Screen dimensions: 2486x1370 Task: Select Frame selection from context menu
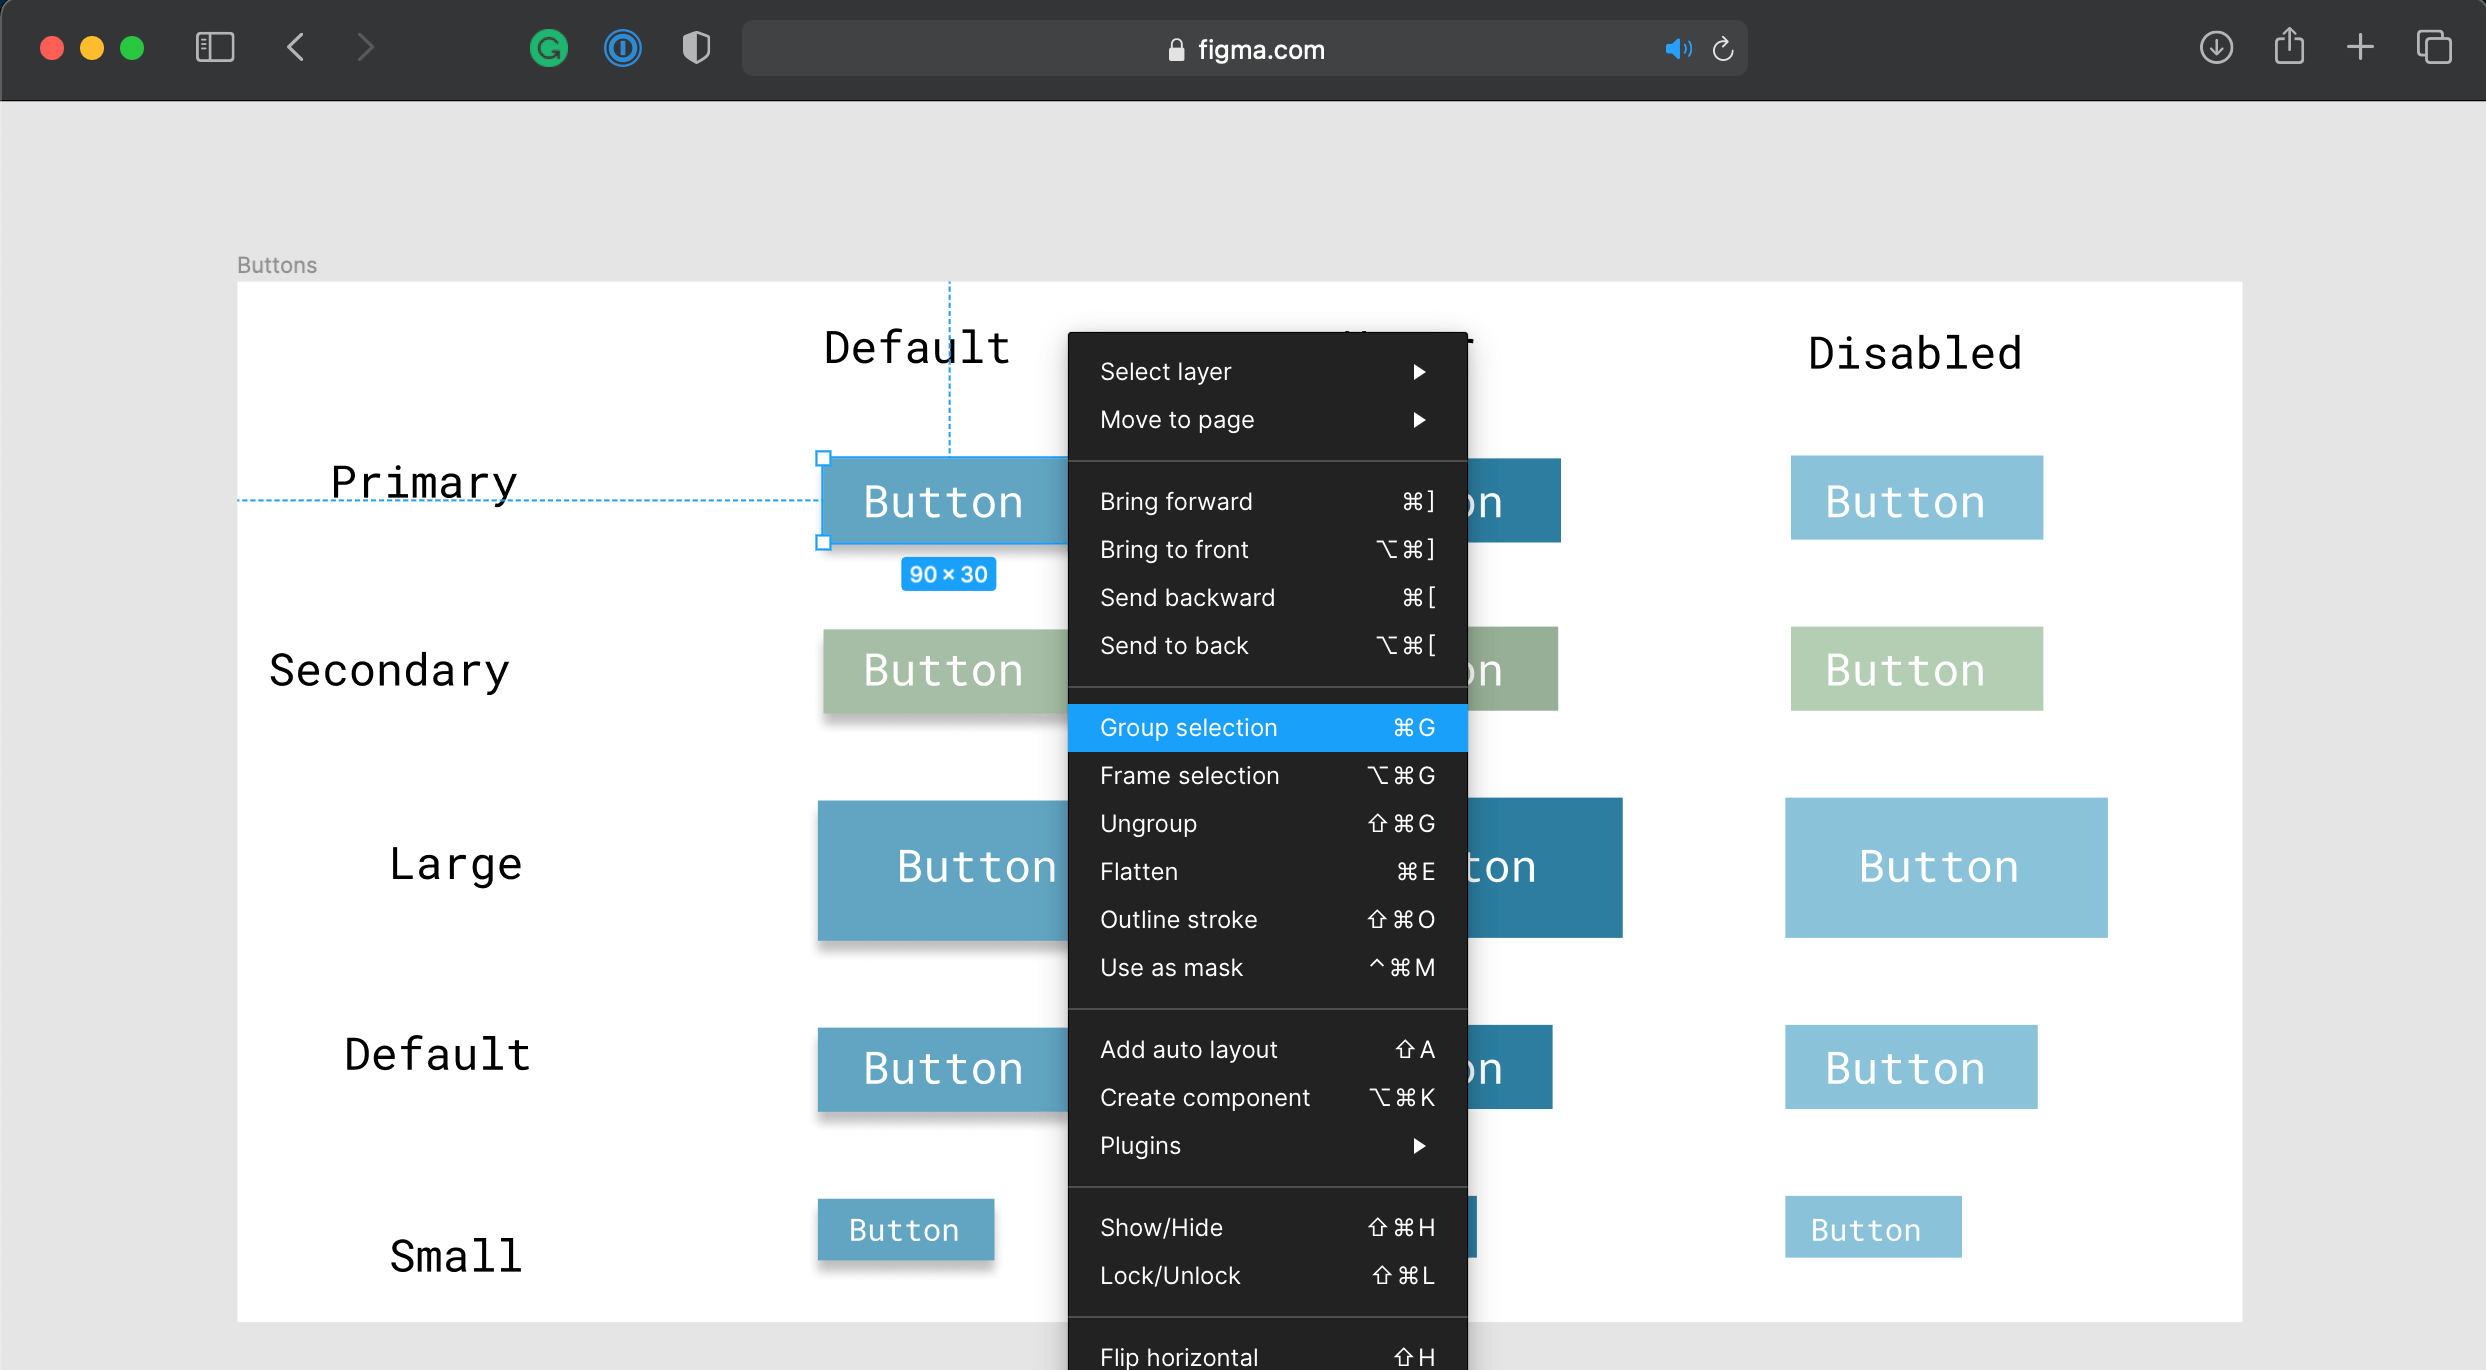[x=1189, y=774]
